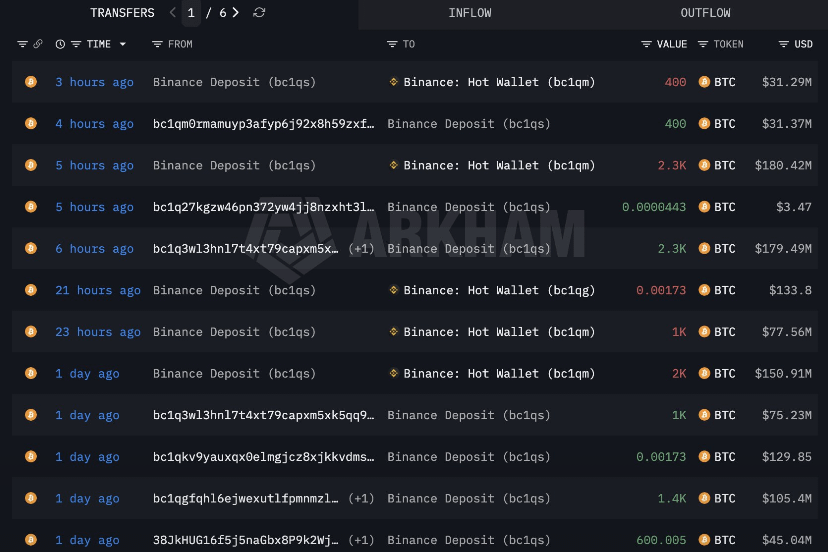Open address bc1q27kgzw46pn372yw4jj8nzxht3l

pyautogui.click(x=264, y=207)
